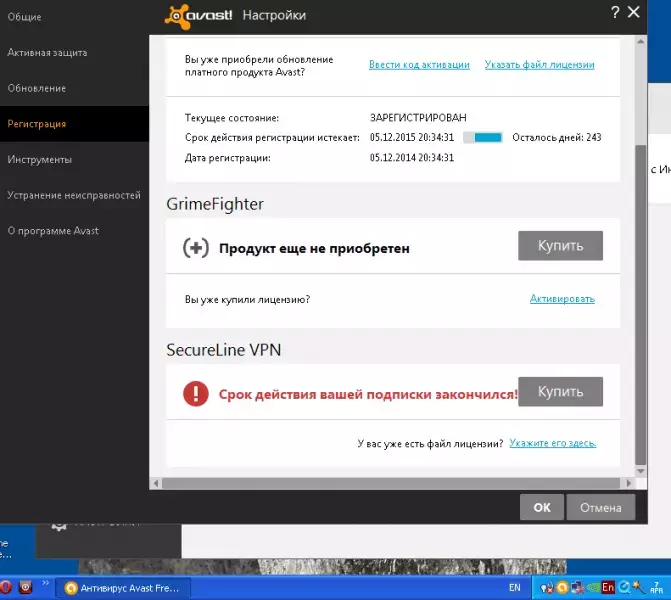Click Купить button for GrimeFighter

(560, 246)
